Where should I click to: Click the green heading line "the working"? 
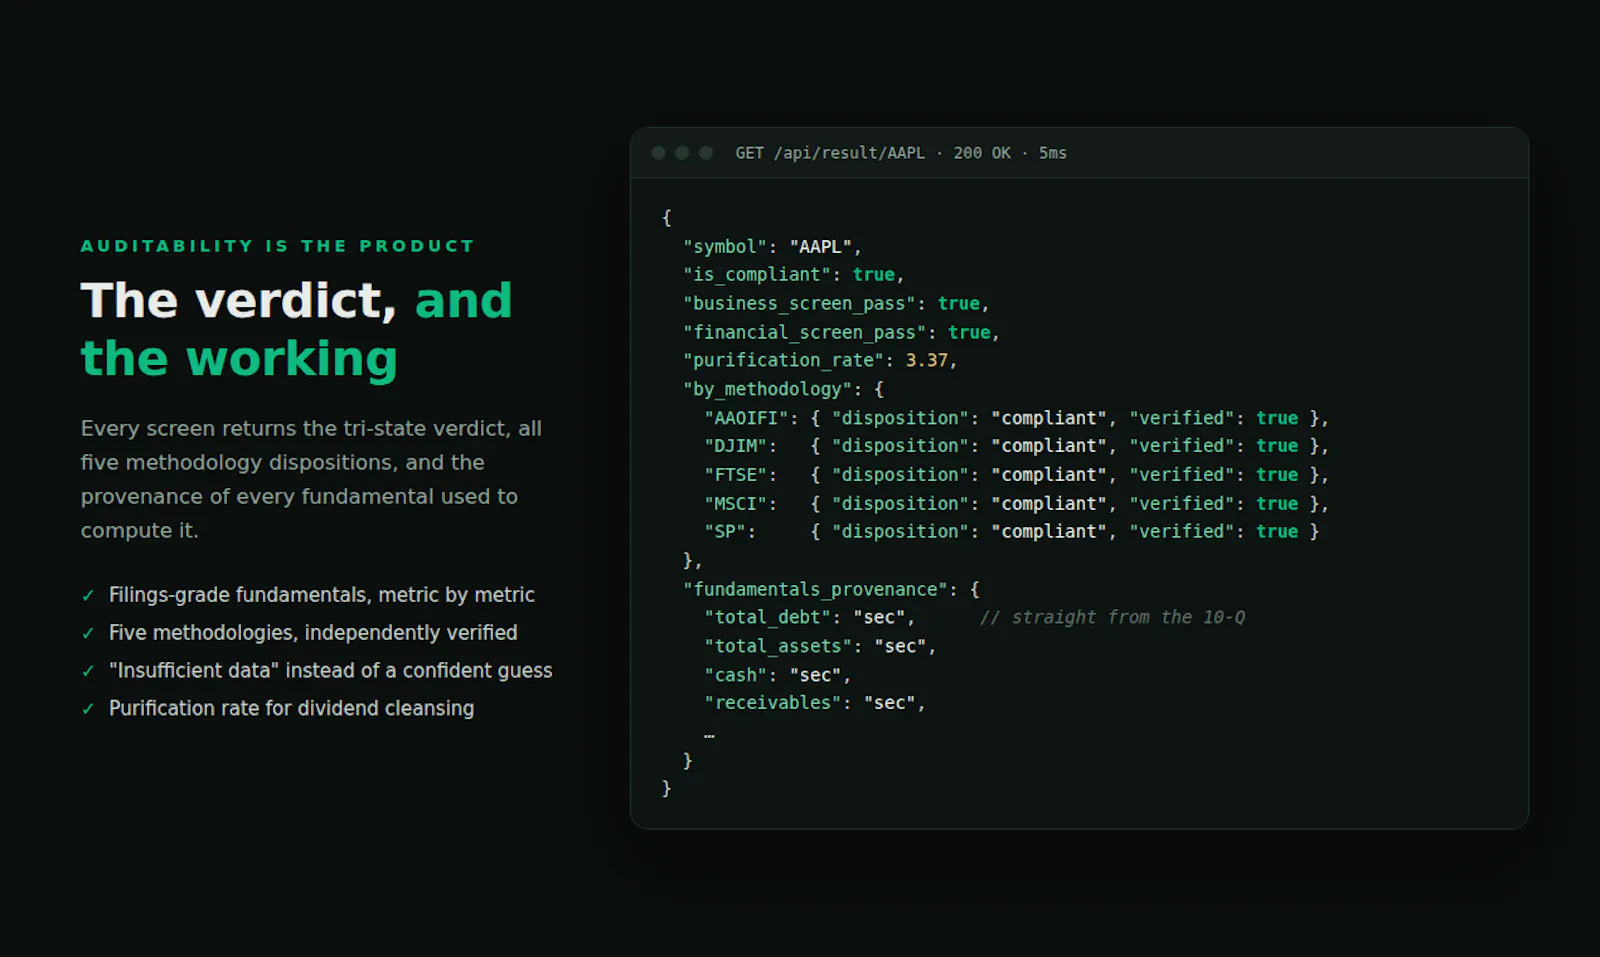pyautogui.click(x=239, y=358)
